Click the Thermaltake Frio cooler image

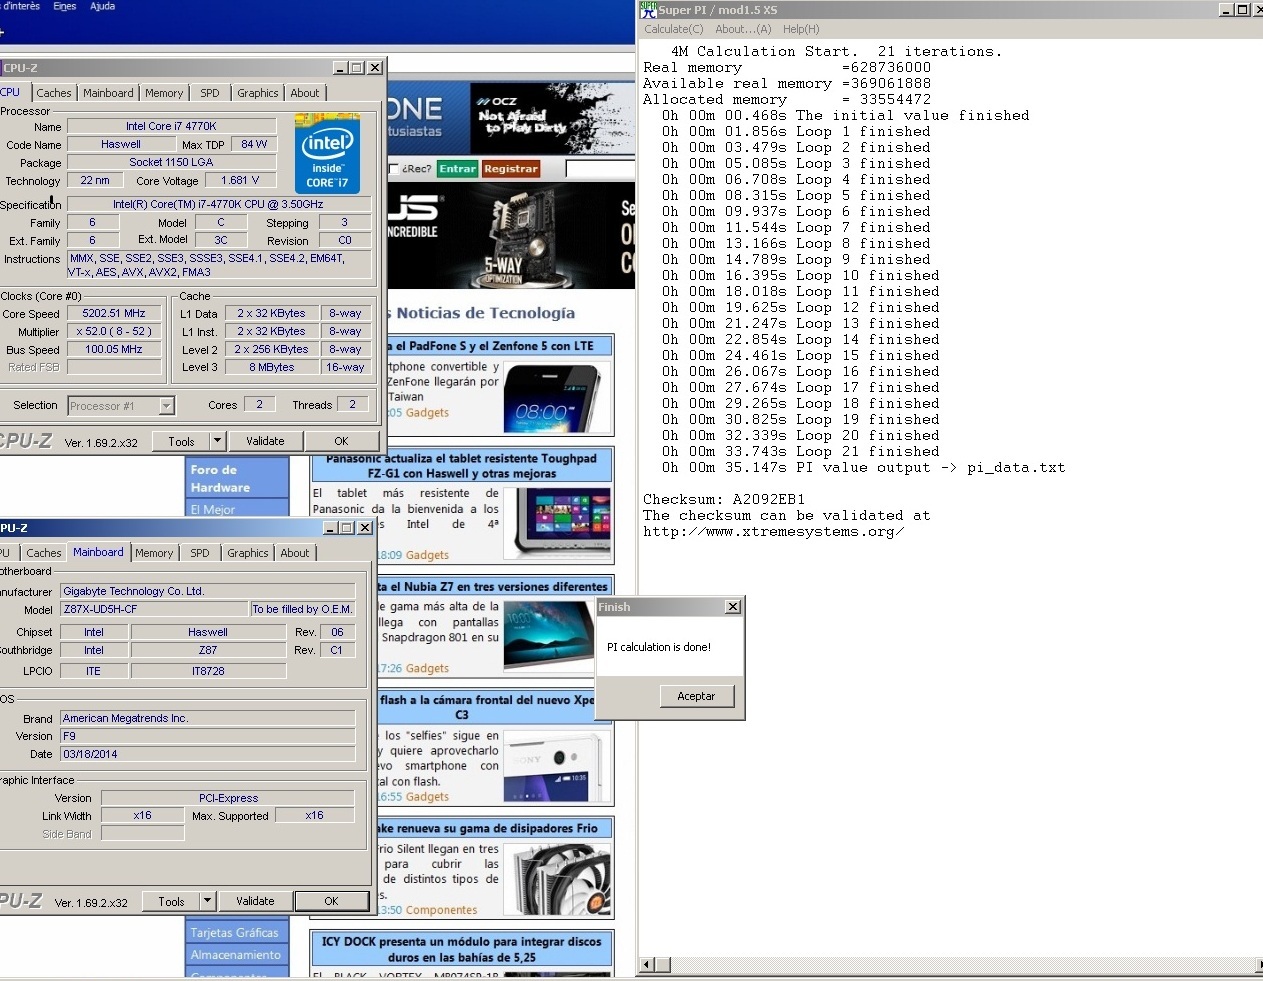[557, 879]
